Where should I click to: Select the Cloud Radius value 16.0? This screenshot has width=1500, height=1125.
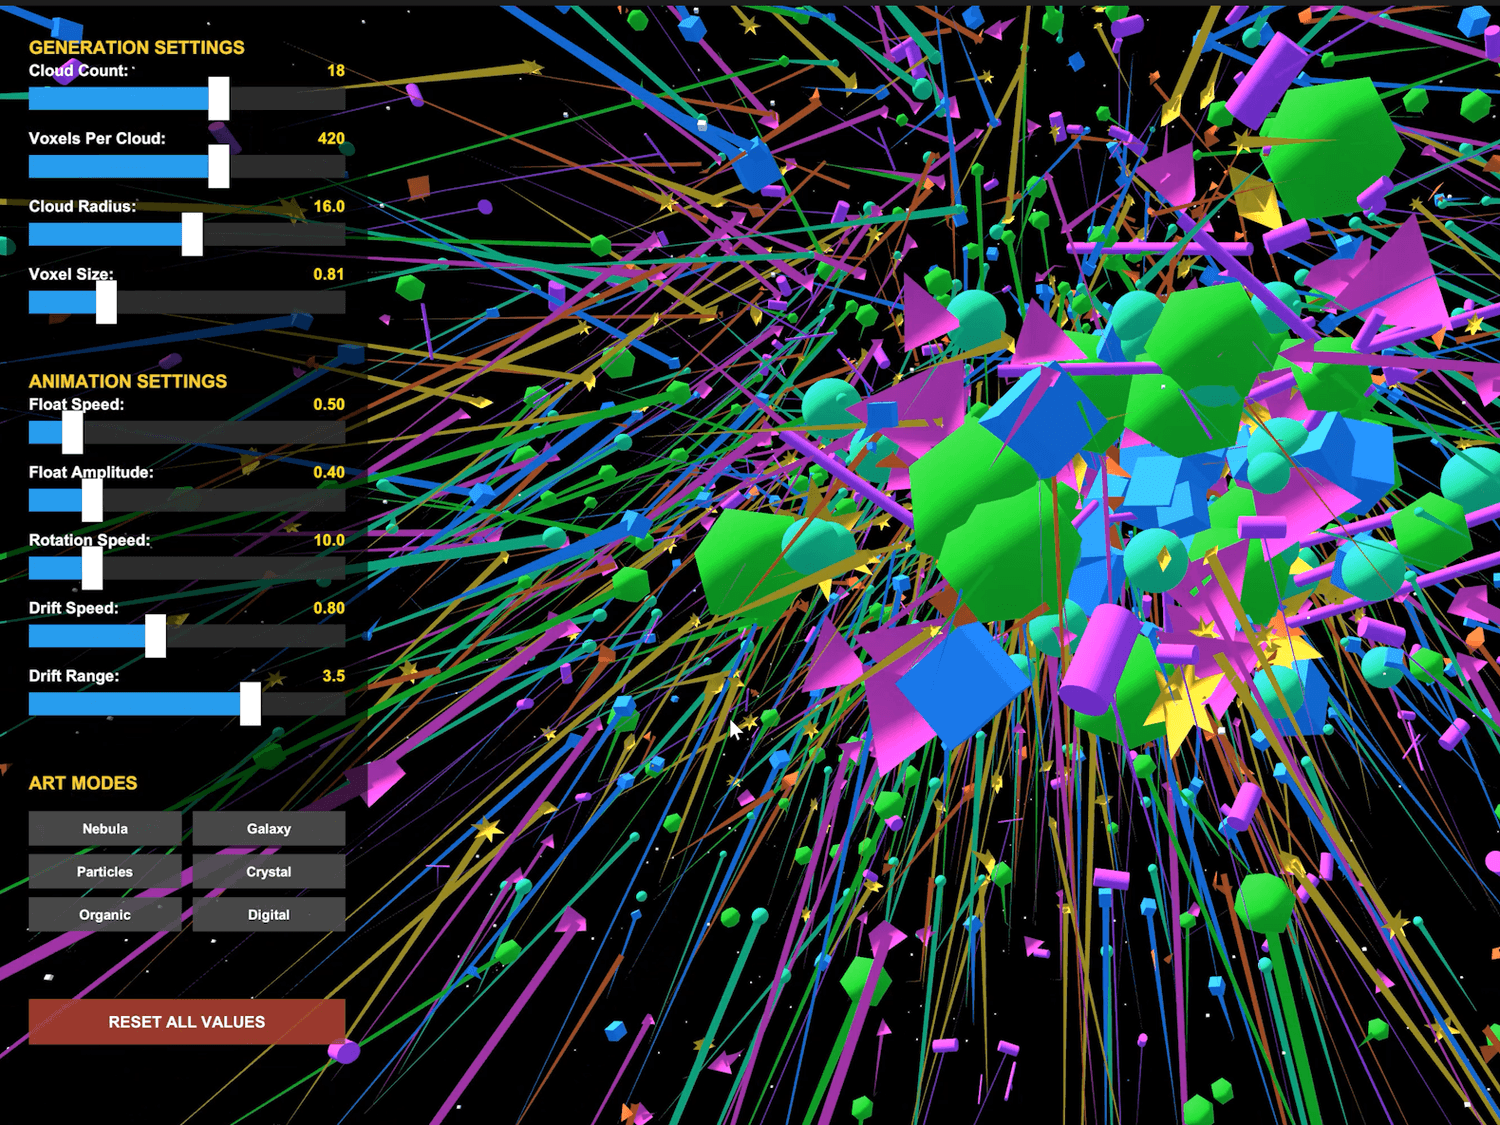click(x=329, y=207)
